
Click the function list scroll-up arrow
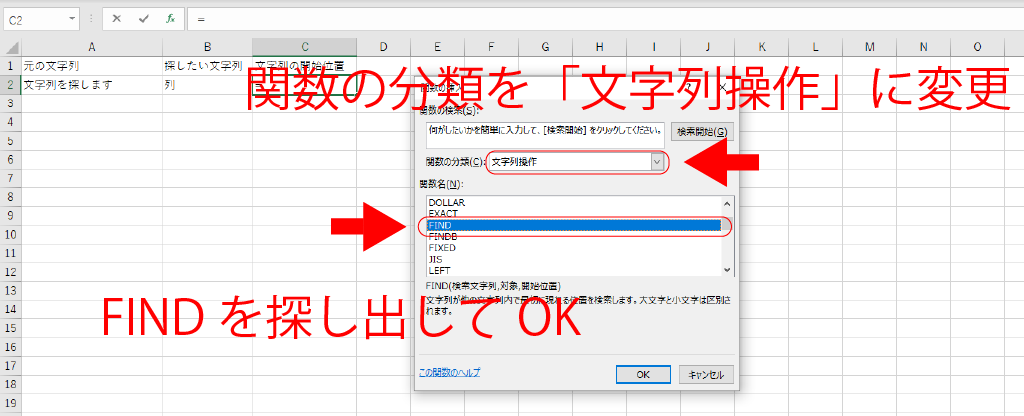pyautogui.click(x=728, y=202)
